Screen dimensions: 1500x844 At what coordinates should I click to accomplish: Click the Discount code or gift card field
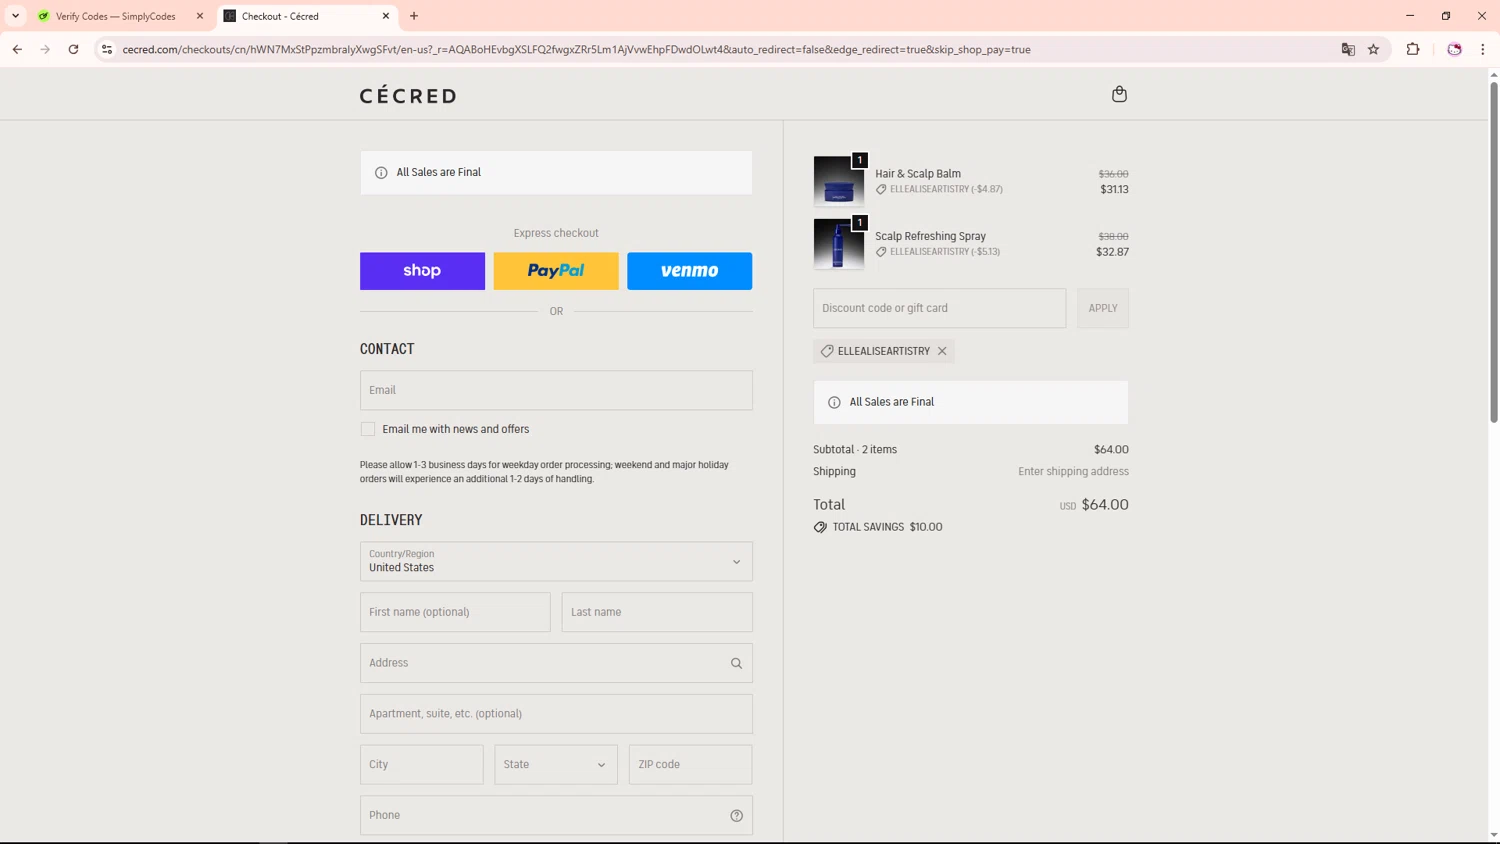(x=940, y=308)
